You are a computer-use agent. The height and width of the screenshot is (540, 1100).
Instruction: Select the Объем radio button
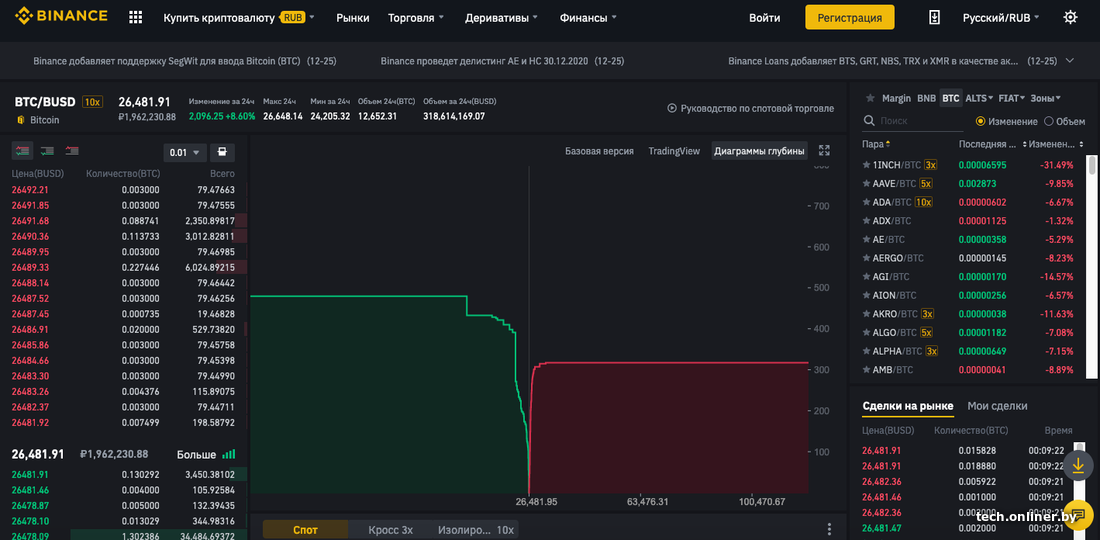pos(1049,121)
